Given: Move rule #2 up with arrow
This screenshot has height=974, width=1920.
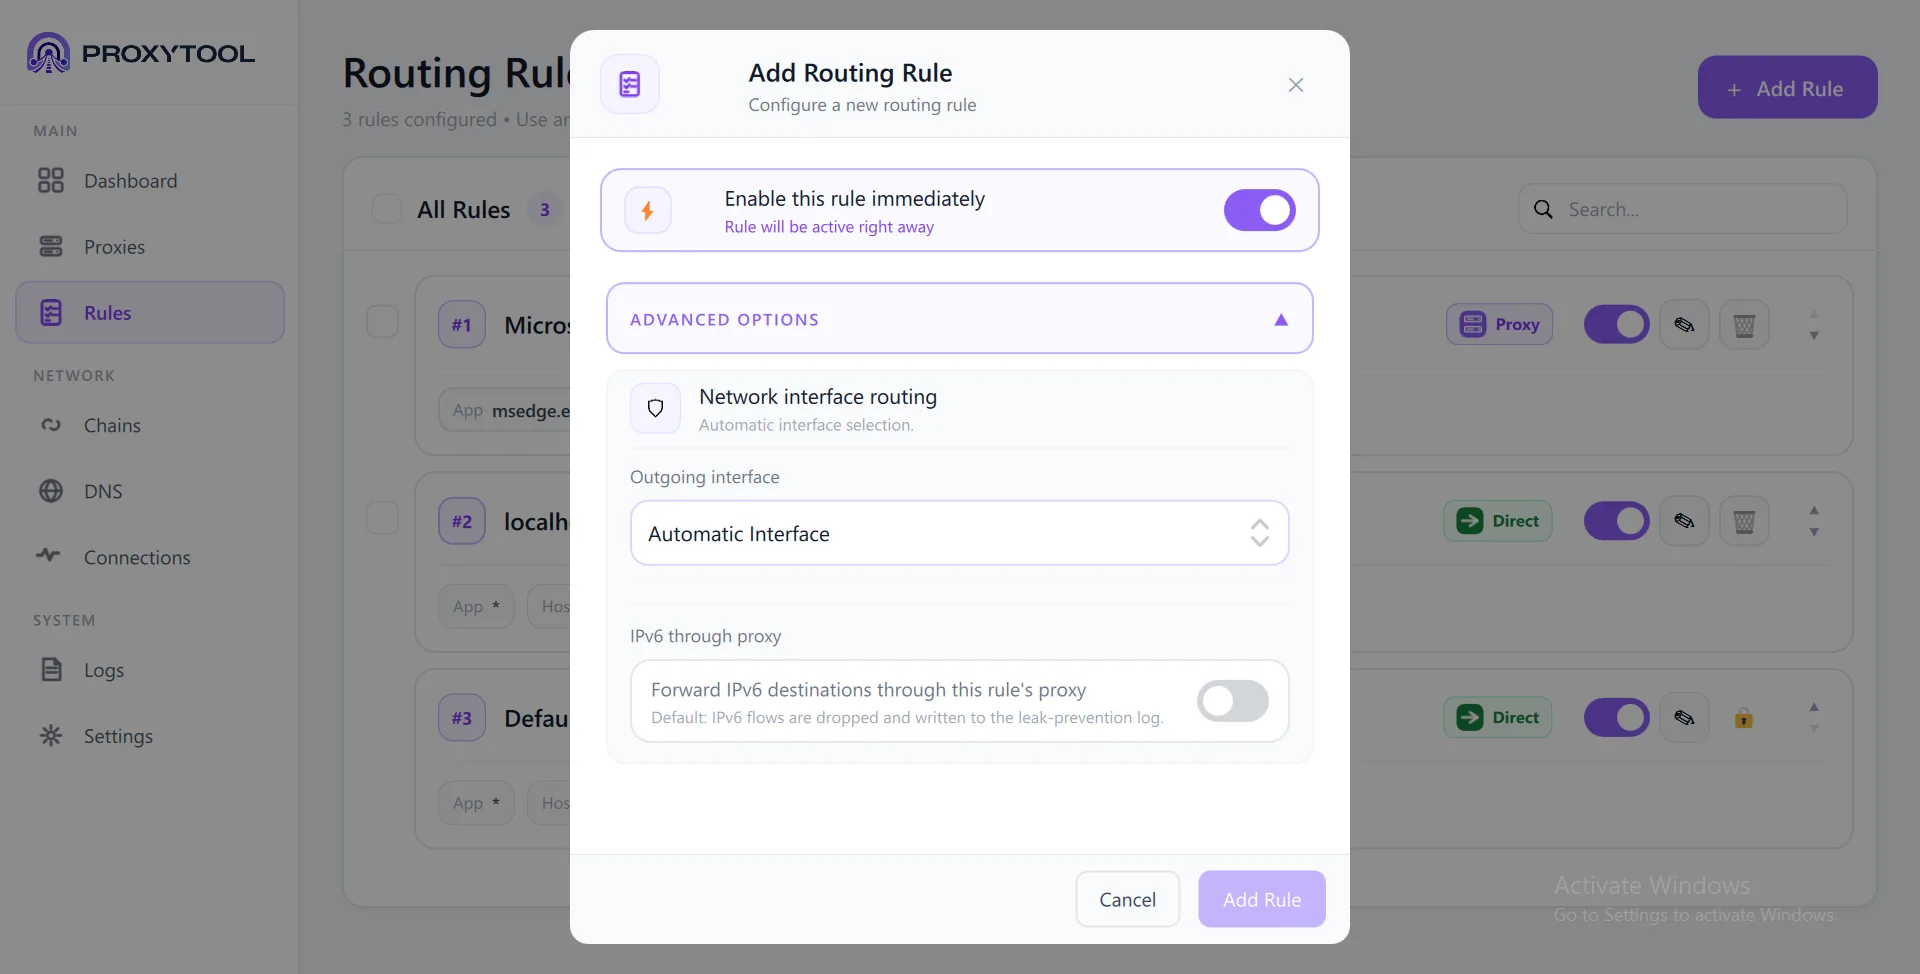Looking at the screenshot, I should 1814,510.
